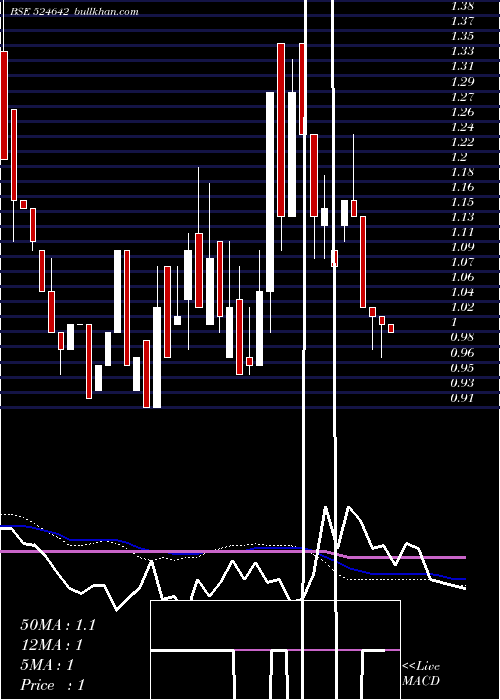Image resolution: width=500 pixels, height=700 pixels.
Task: Click the 0.91 price axis label
Action: coord(462,398)
